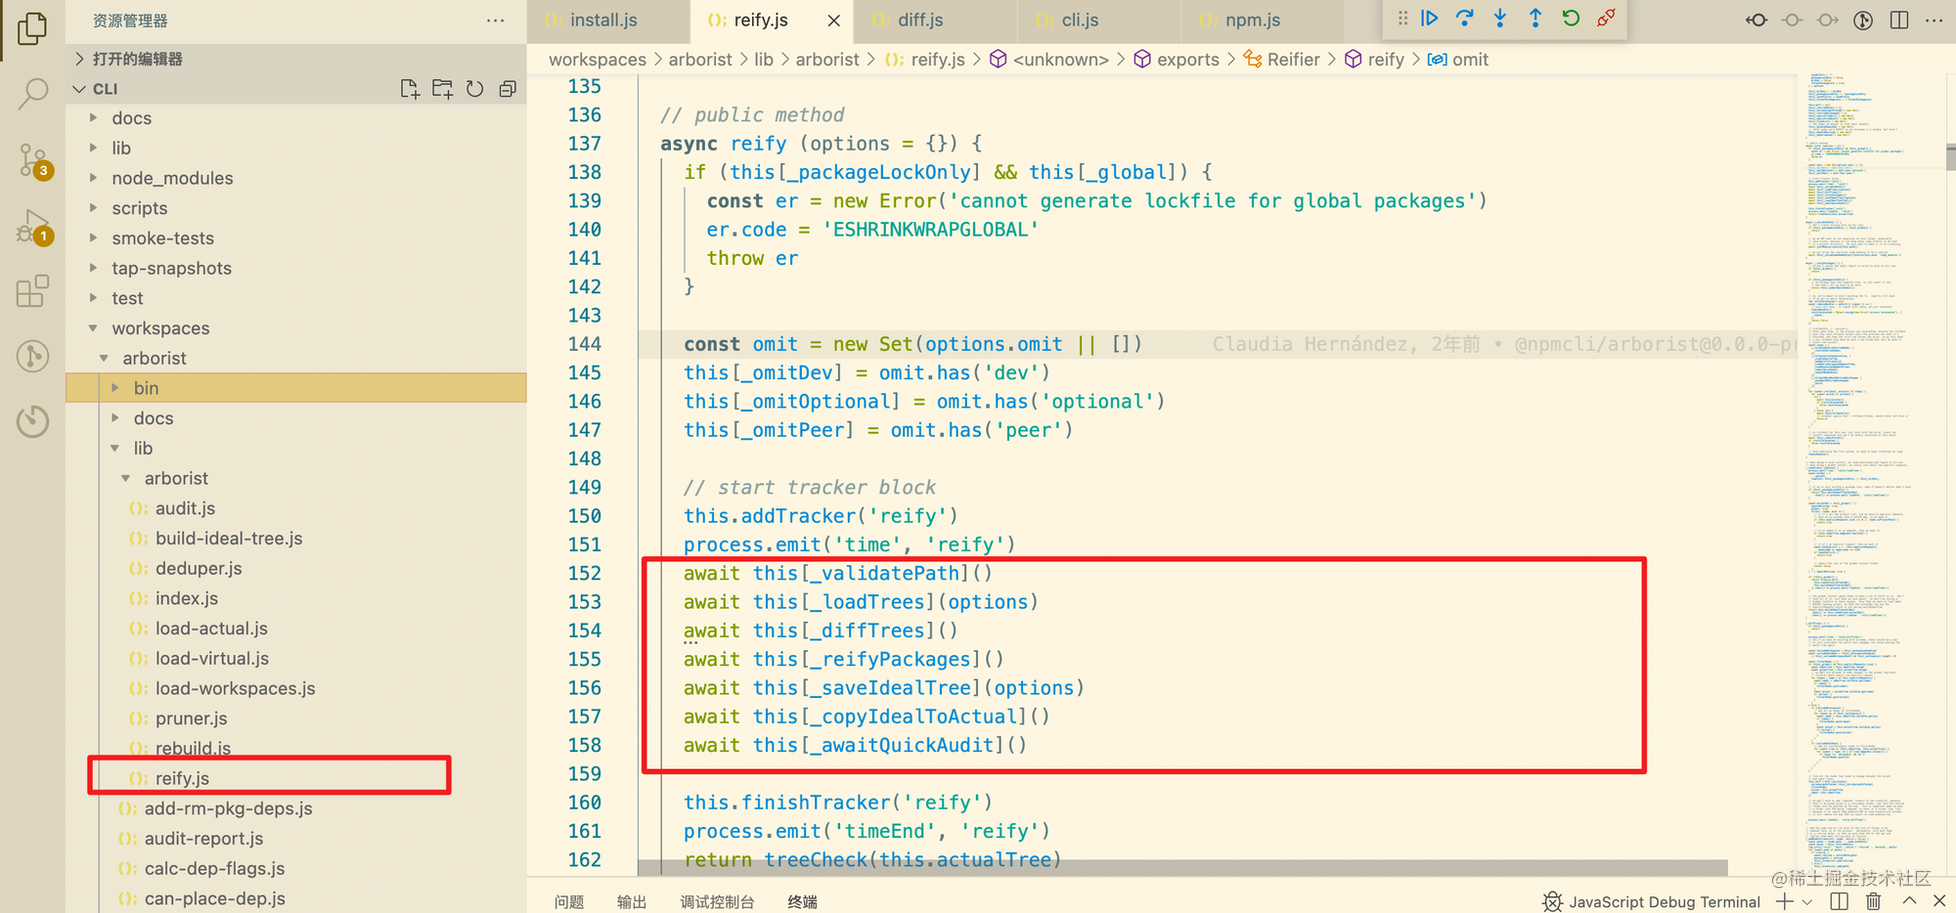
Task: Open load-actual.js in the file tree
Action: coord(296,628)
